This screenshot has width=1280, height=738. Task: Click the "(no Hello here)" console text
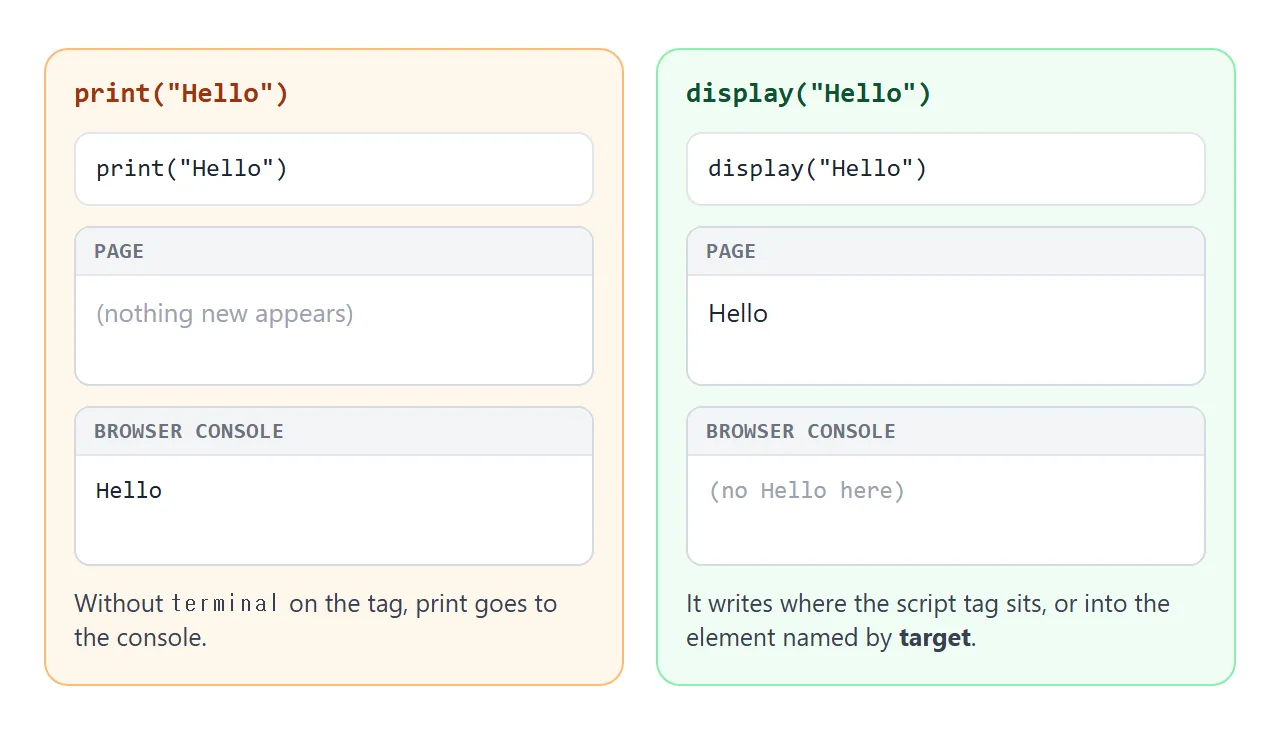tap(807, 491)
